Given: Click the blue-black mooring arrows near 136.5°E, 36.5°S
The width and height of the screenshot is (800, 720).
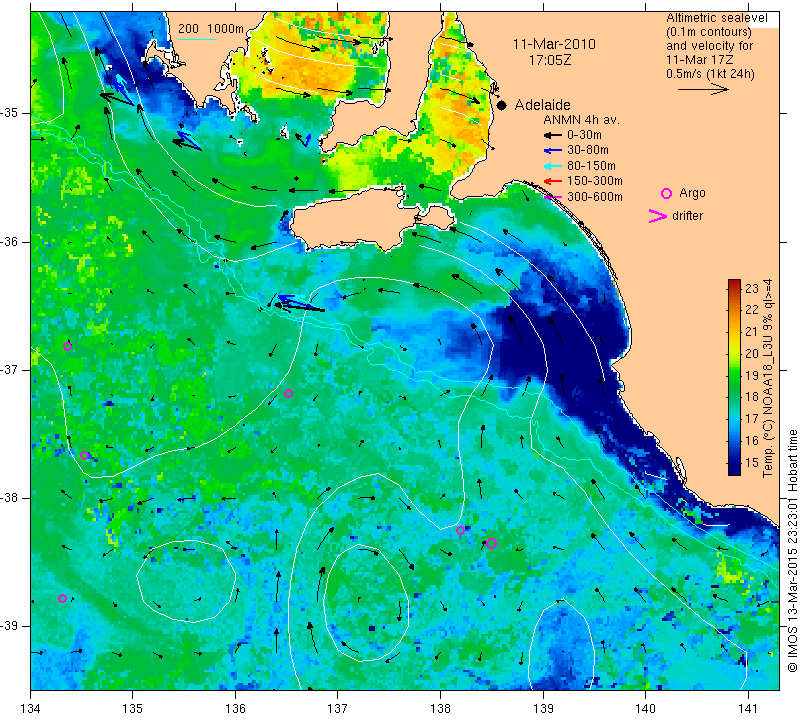Looking at the screenshot, I should tap(298, 303).
